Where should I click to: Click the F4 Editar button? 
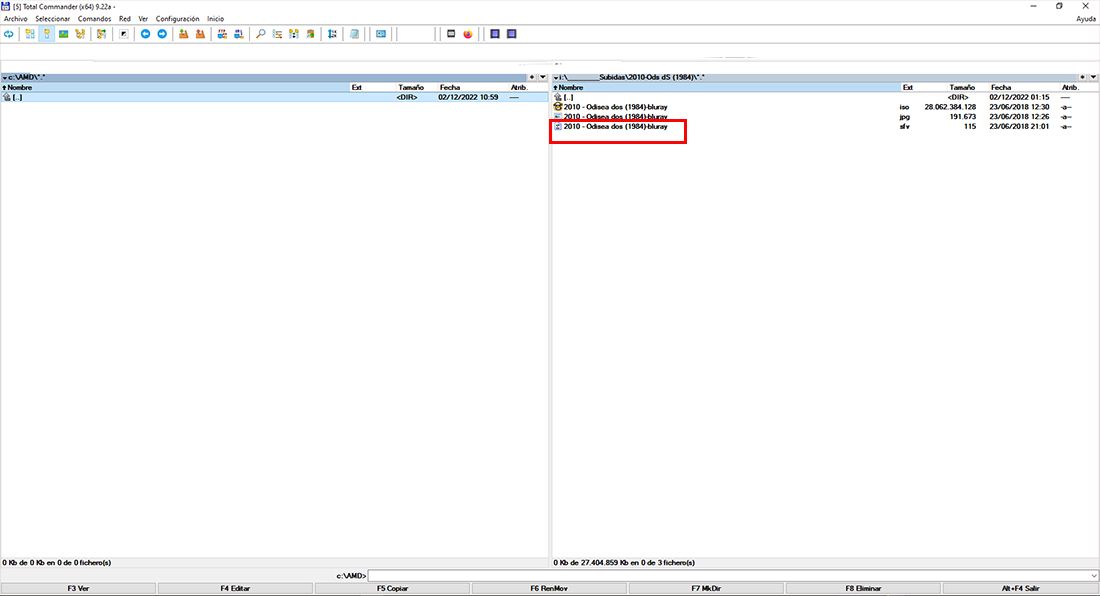tap(235, 588)
